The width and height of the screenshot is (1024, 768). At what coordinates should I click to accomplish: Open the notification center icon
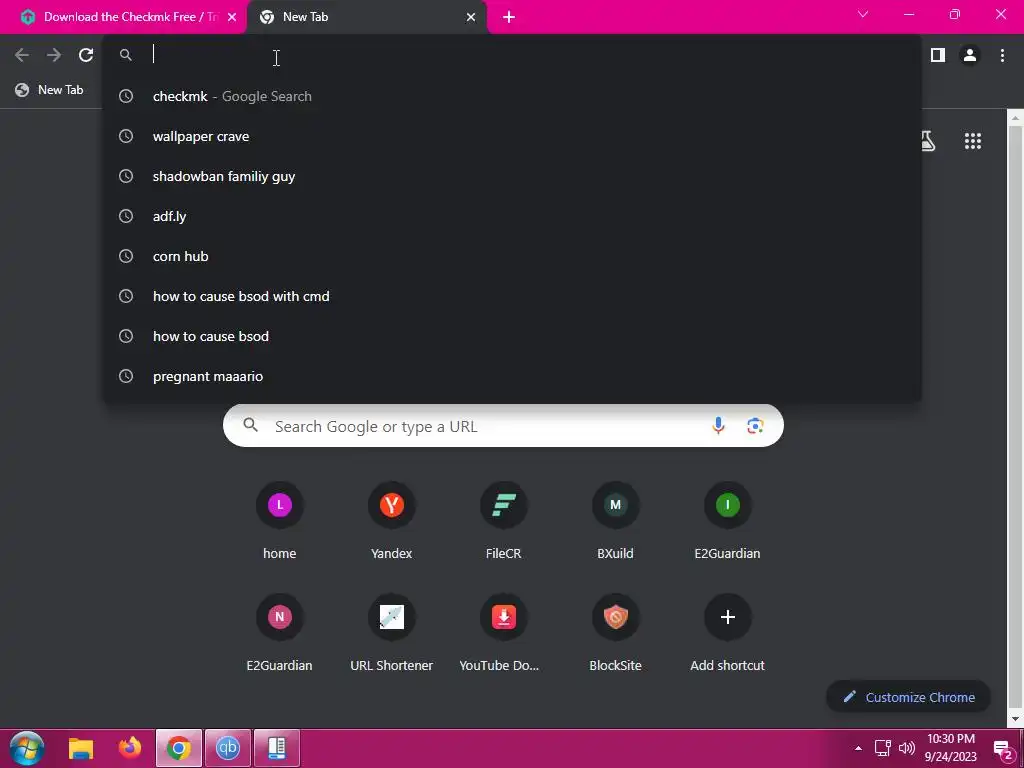[1003, 750]
